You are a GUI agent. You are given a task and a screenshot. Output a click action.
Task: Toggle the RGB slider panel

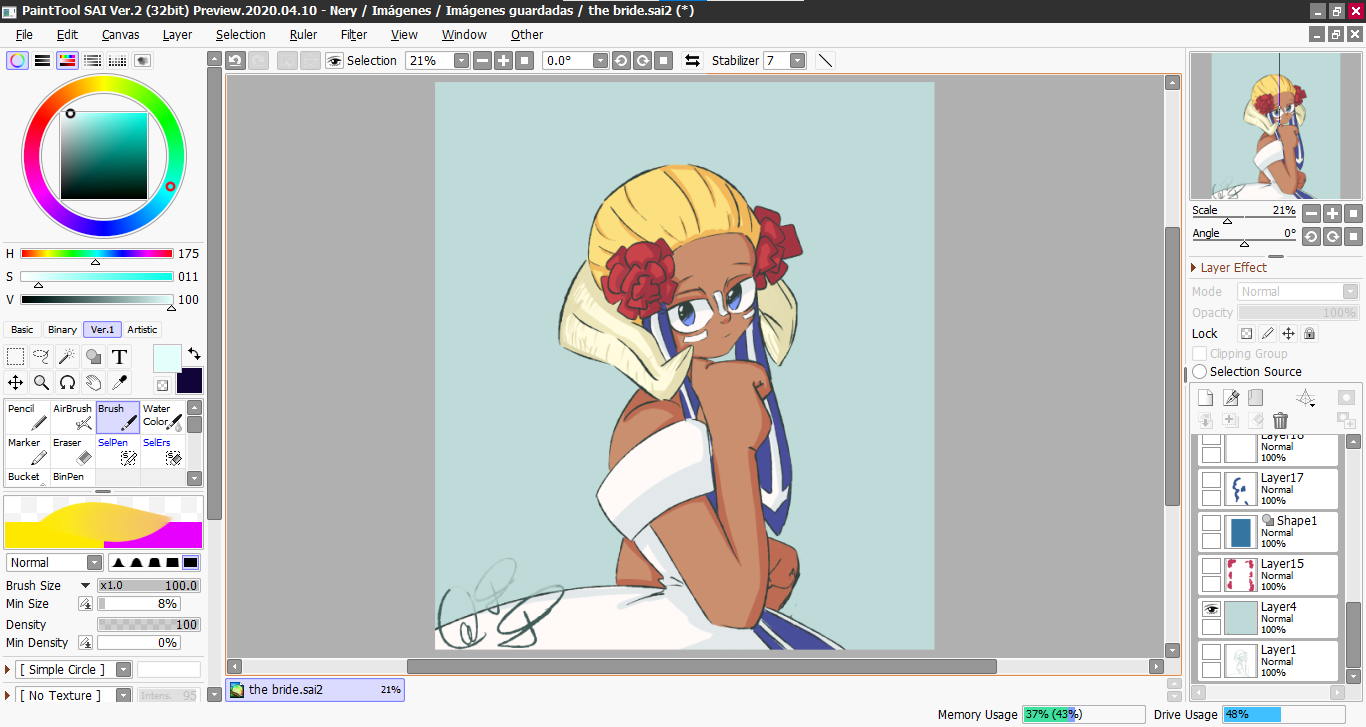point(42,60)
